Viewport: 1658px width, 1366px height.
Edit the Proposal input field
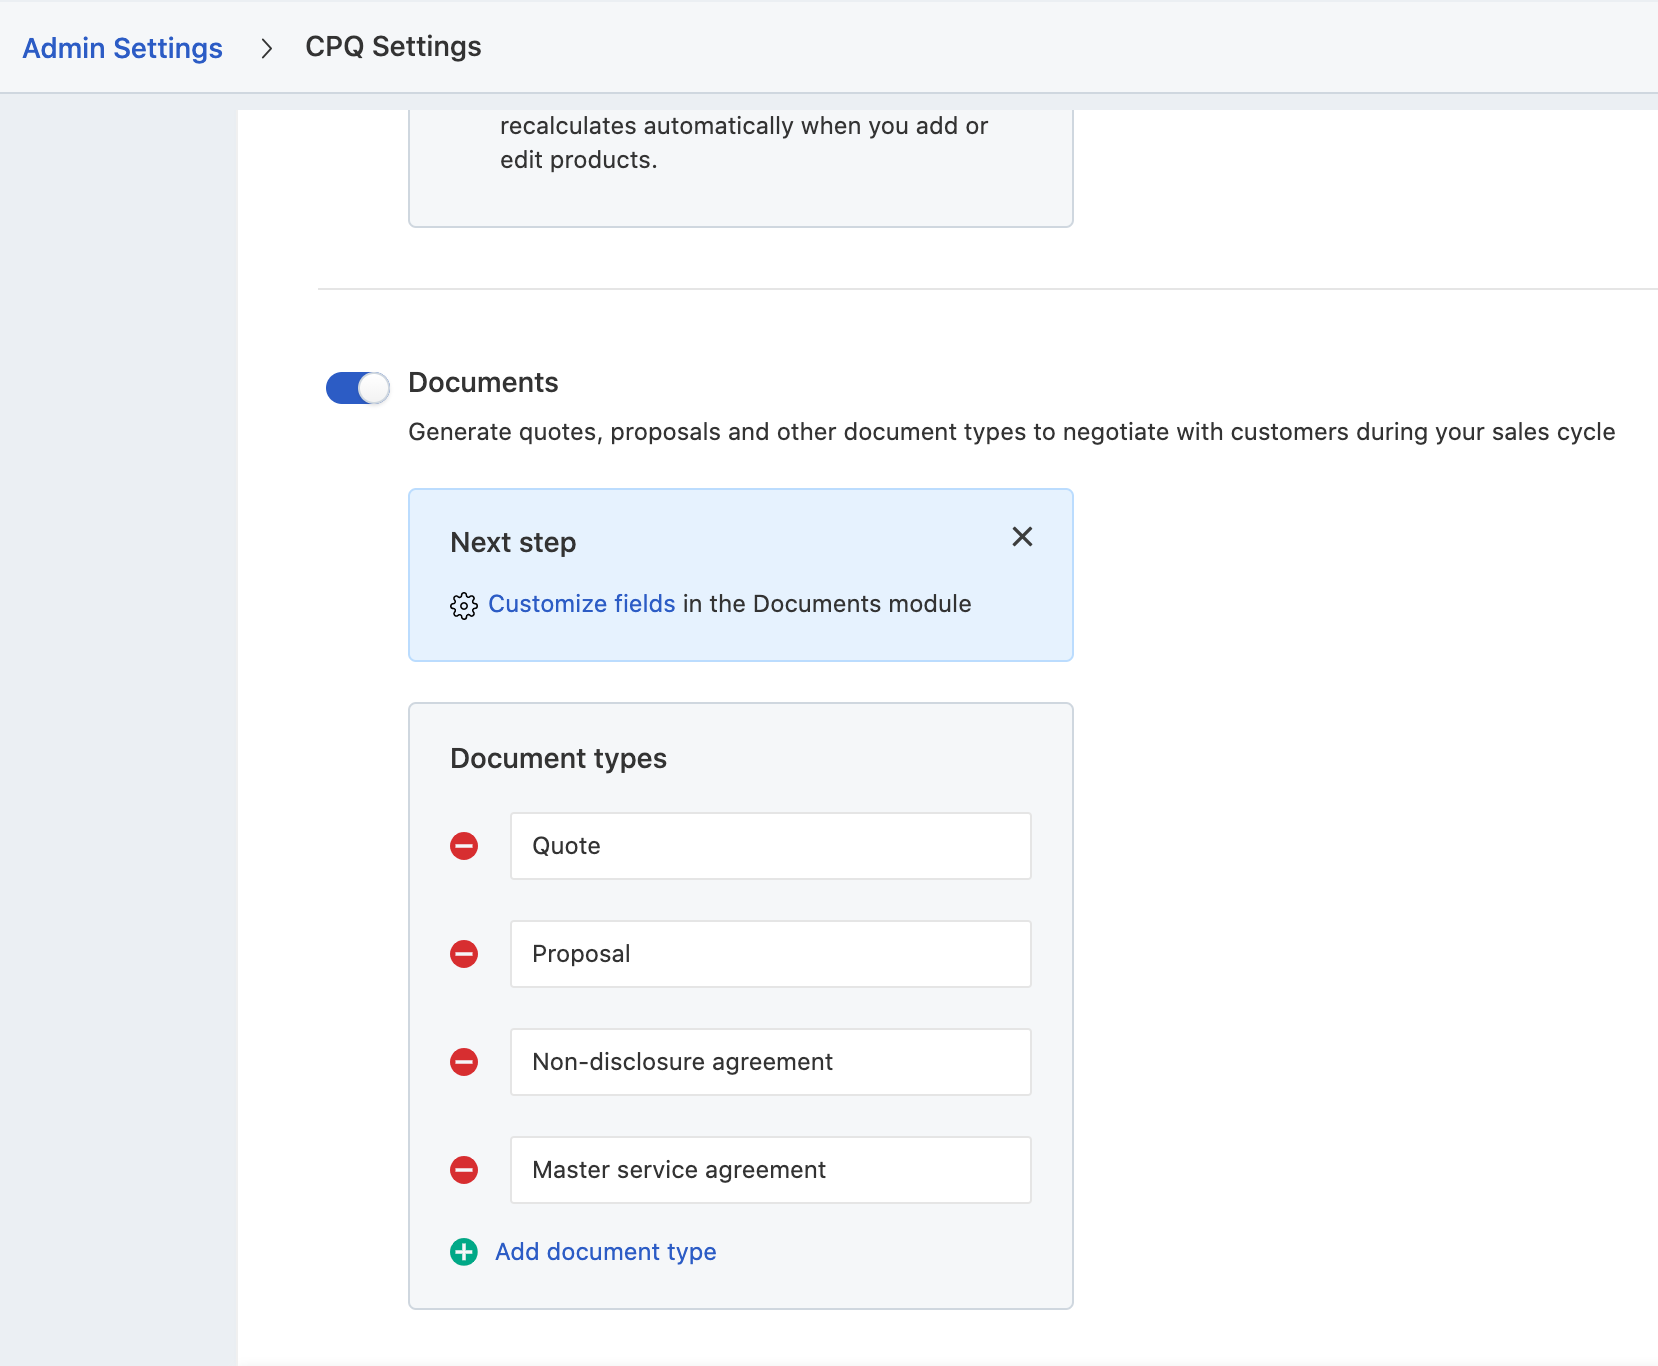(771, 954)
